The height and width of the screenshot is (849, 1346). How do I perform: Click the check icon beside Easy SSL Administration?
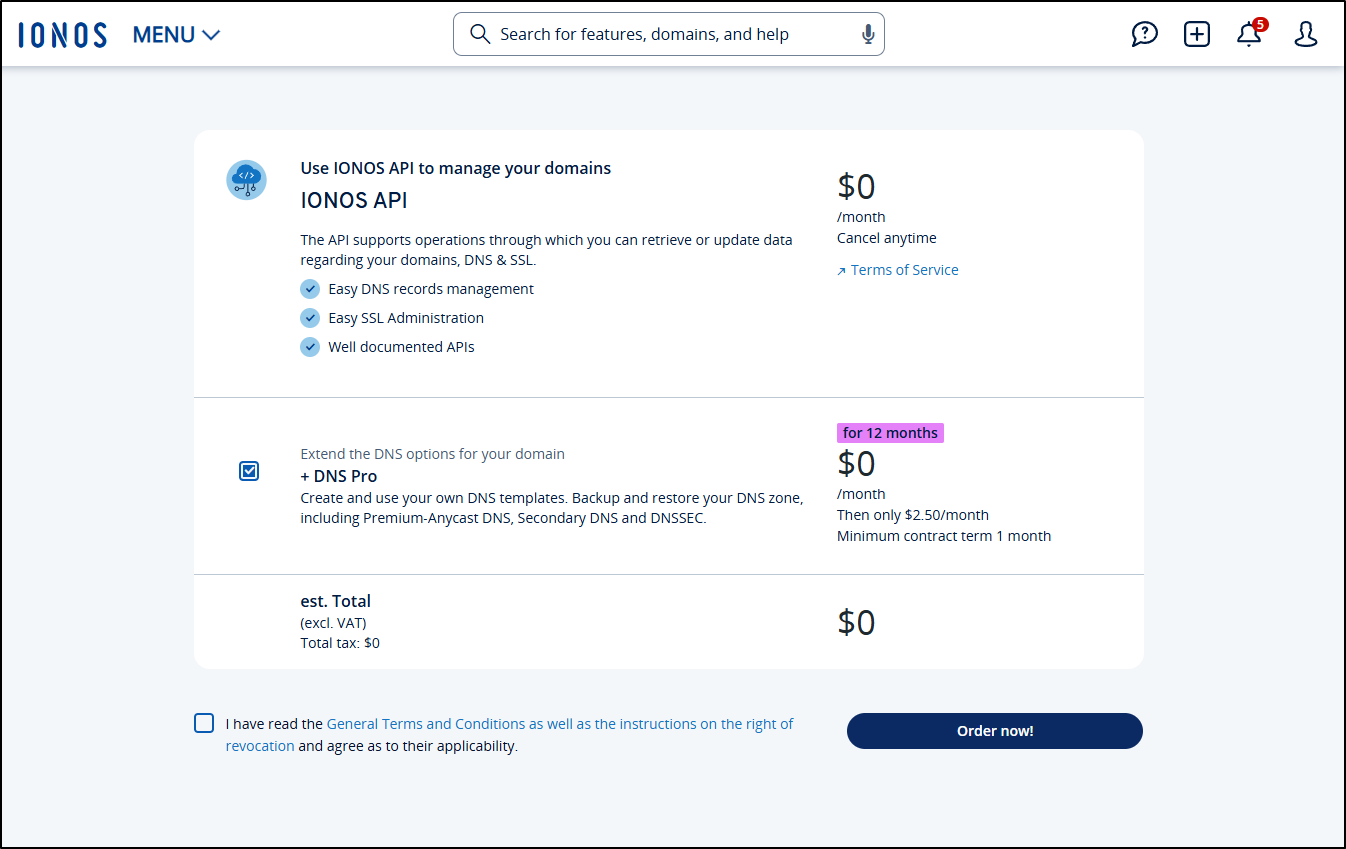(x=310, y=318)
